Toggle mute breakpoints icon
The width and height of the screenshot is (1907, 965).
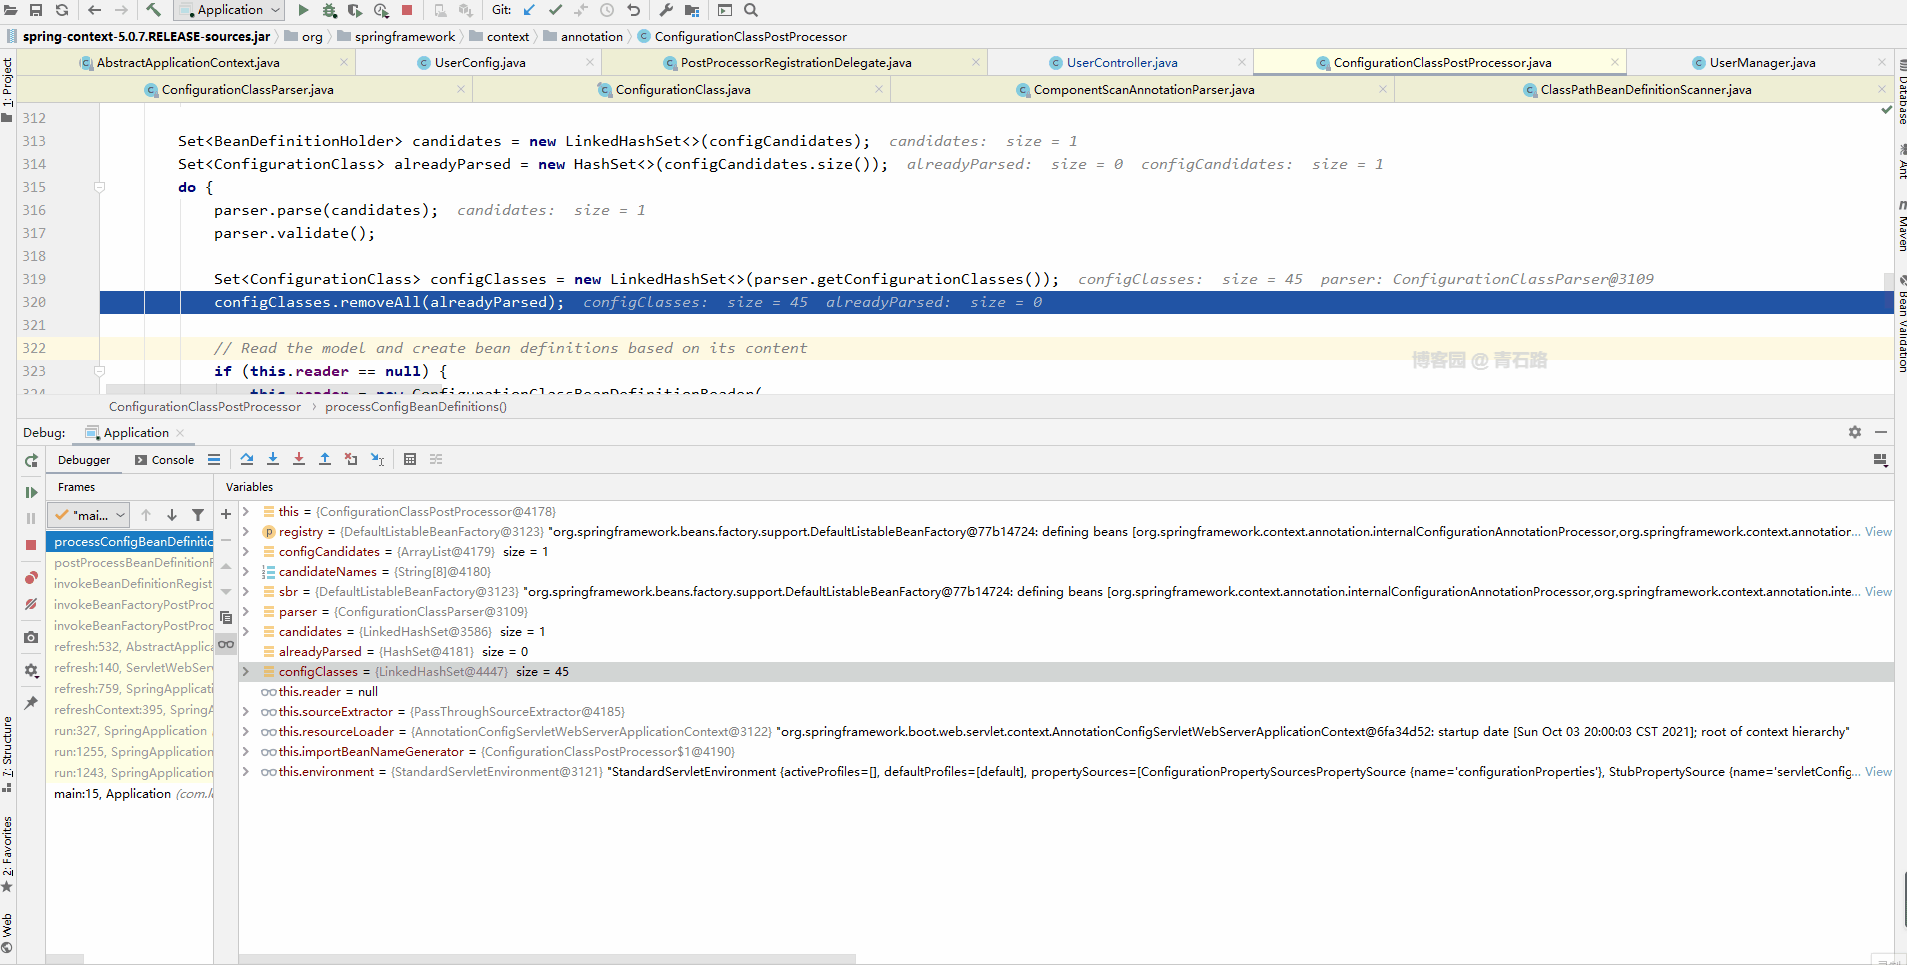click(31, 604)
